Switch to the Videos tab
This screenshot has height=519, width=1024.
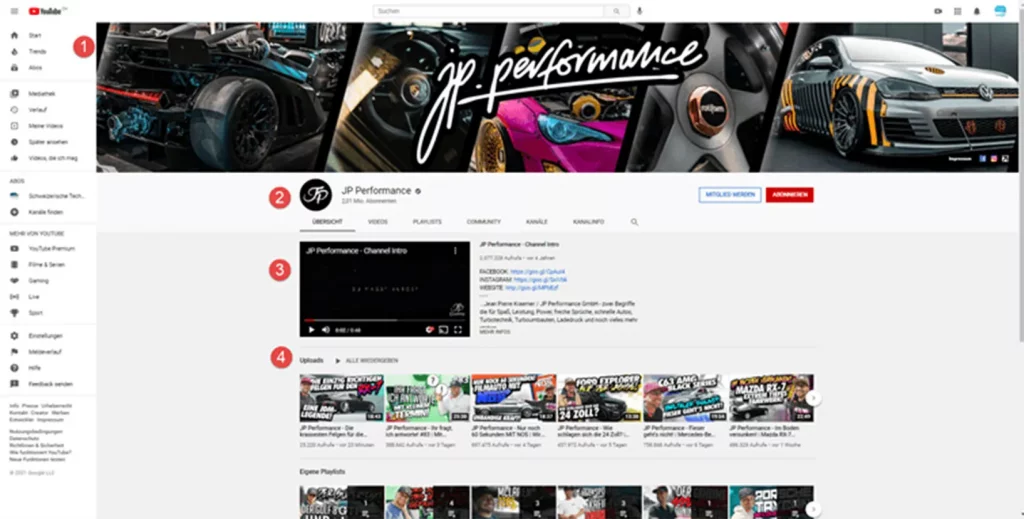[x=377, y=222]
